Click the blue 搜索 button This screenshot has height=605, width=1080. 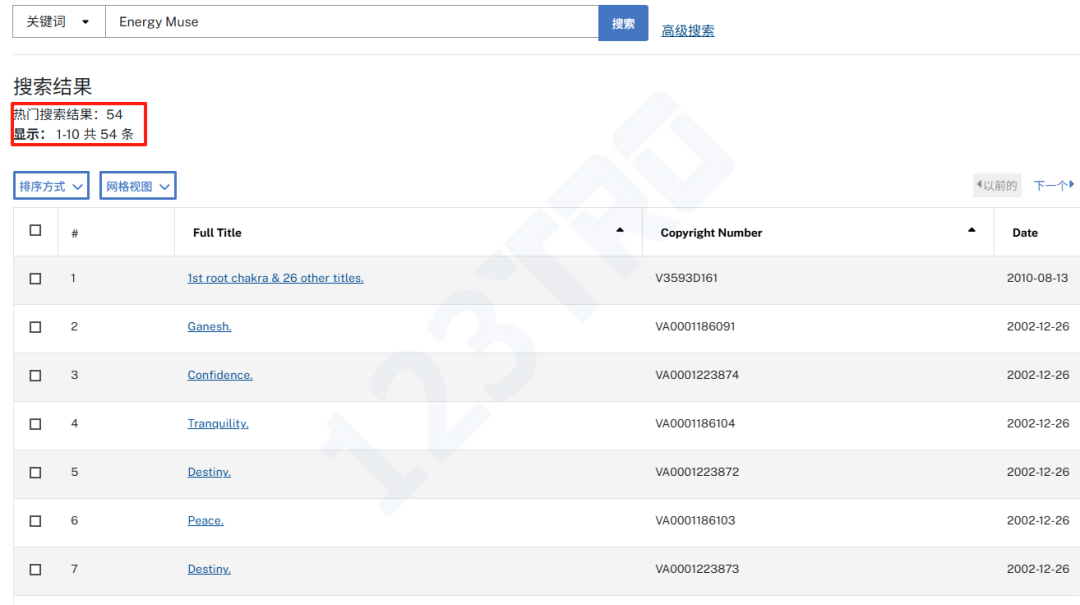pyautogui.click(x=623, y=23)
